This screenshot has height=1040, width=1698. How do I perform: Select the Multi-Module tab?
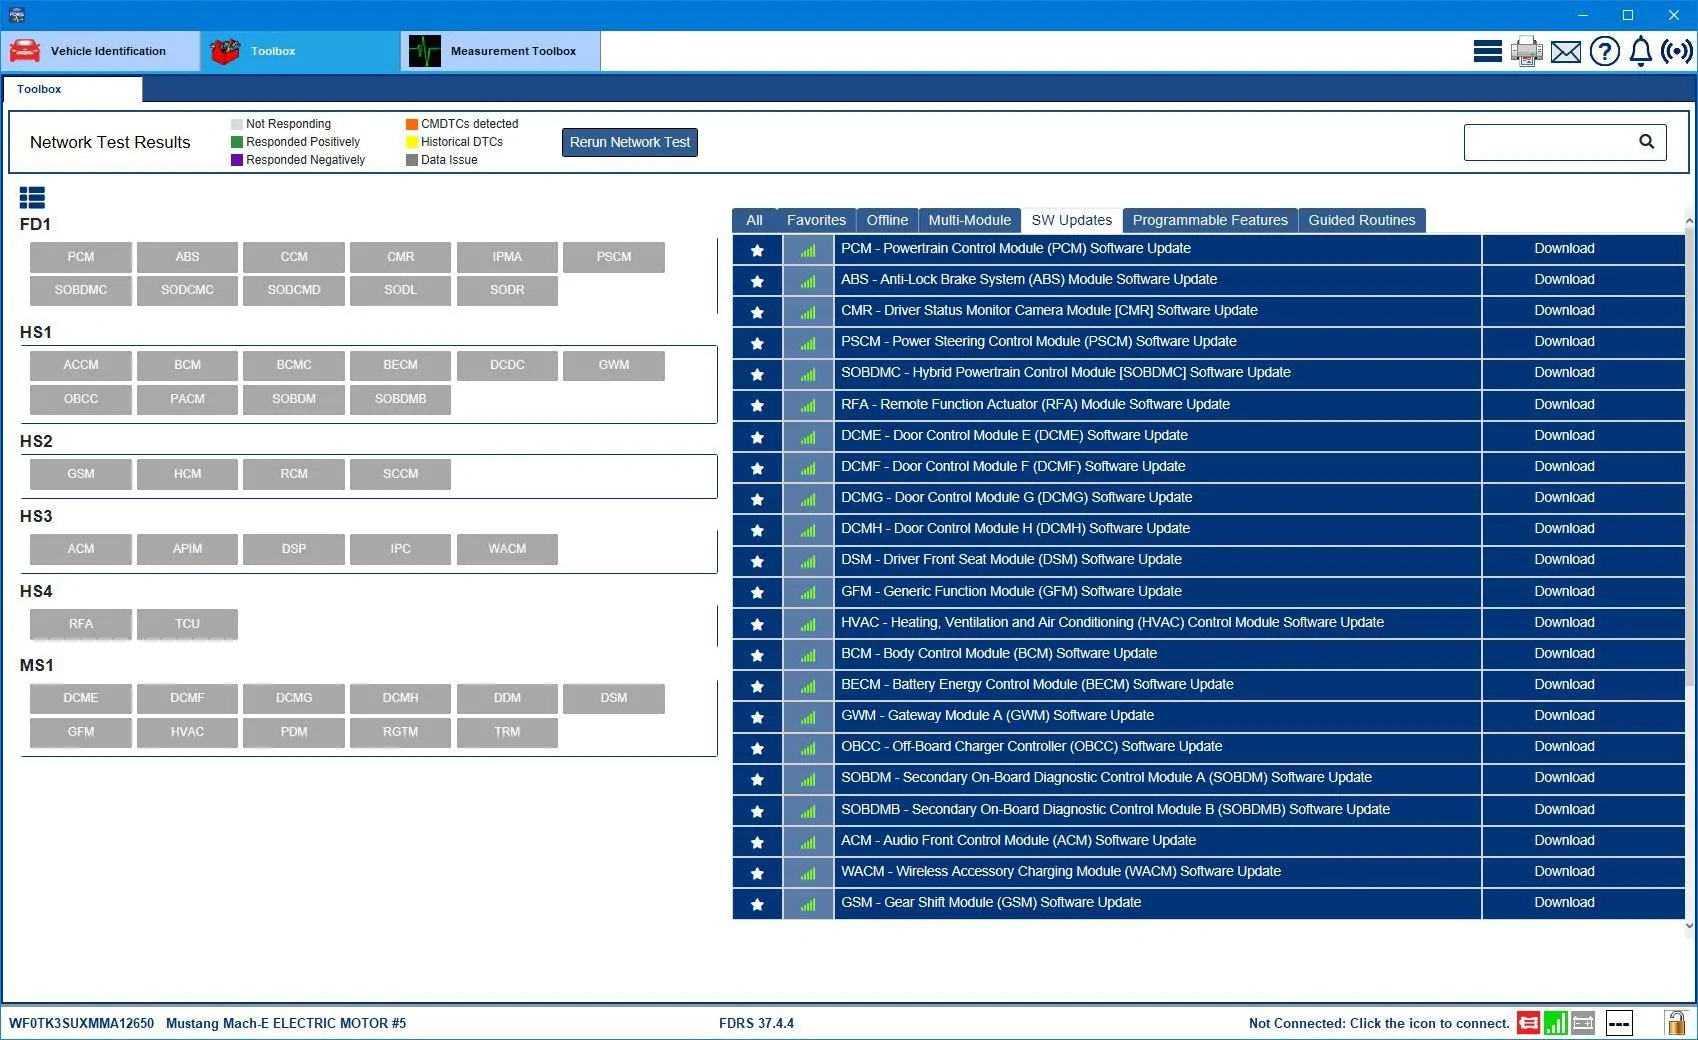coord(969,220)
